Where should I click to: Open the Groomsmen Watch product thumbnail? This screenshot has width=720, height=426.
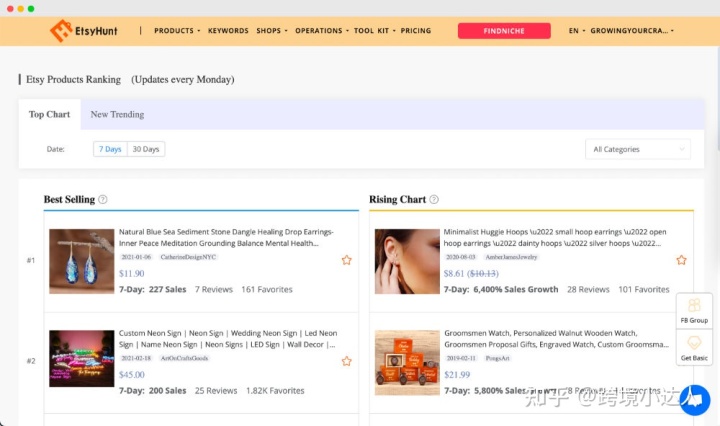pos(407,363)
